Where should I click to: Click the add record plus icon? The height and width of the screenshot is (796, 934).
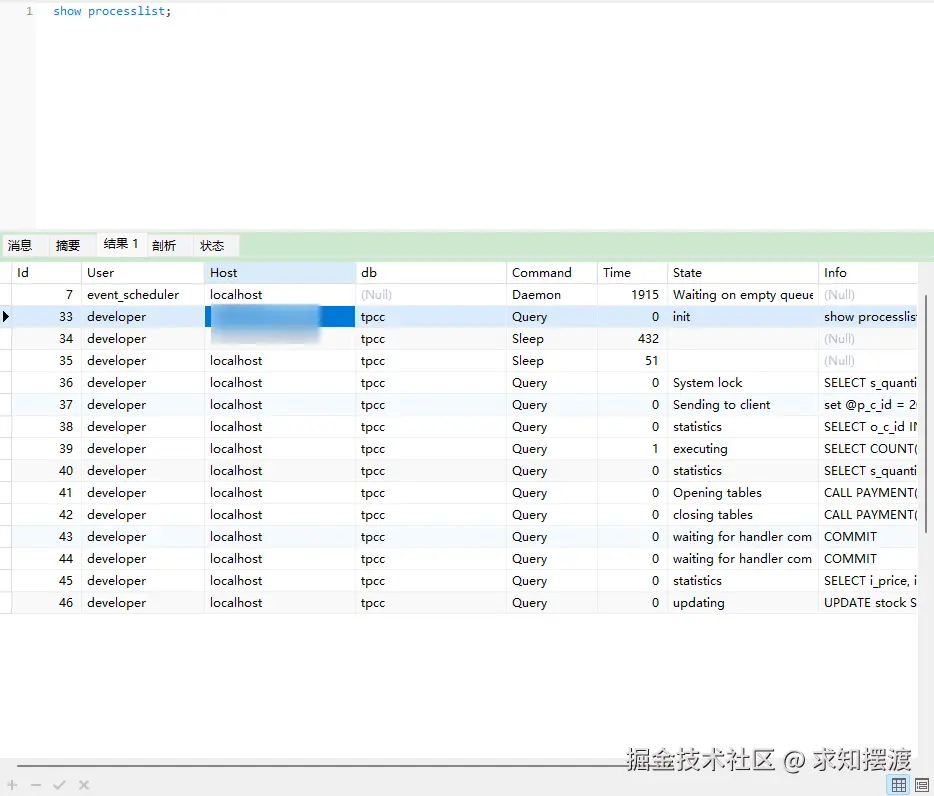(13, 785)
